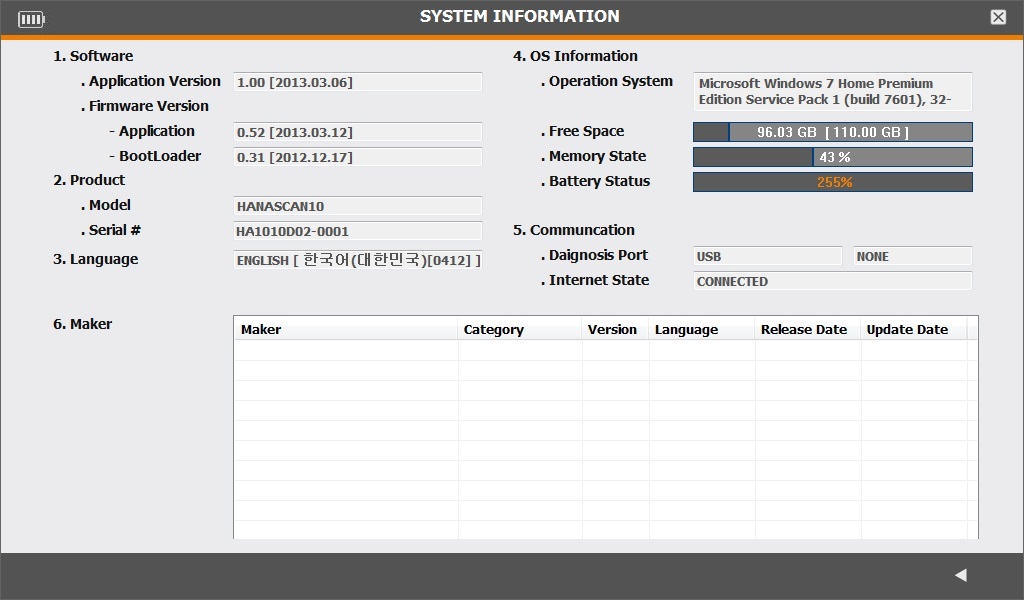Click the Update Date column header
This screenshot has width=1024, height=600.
pyautogui.click(x=912, y=329)
